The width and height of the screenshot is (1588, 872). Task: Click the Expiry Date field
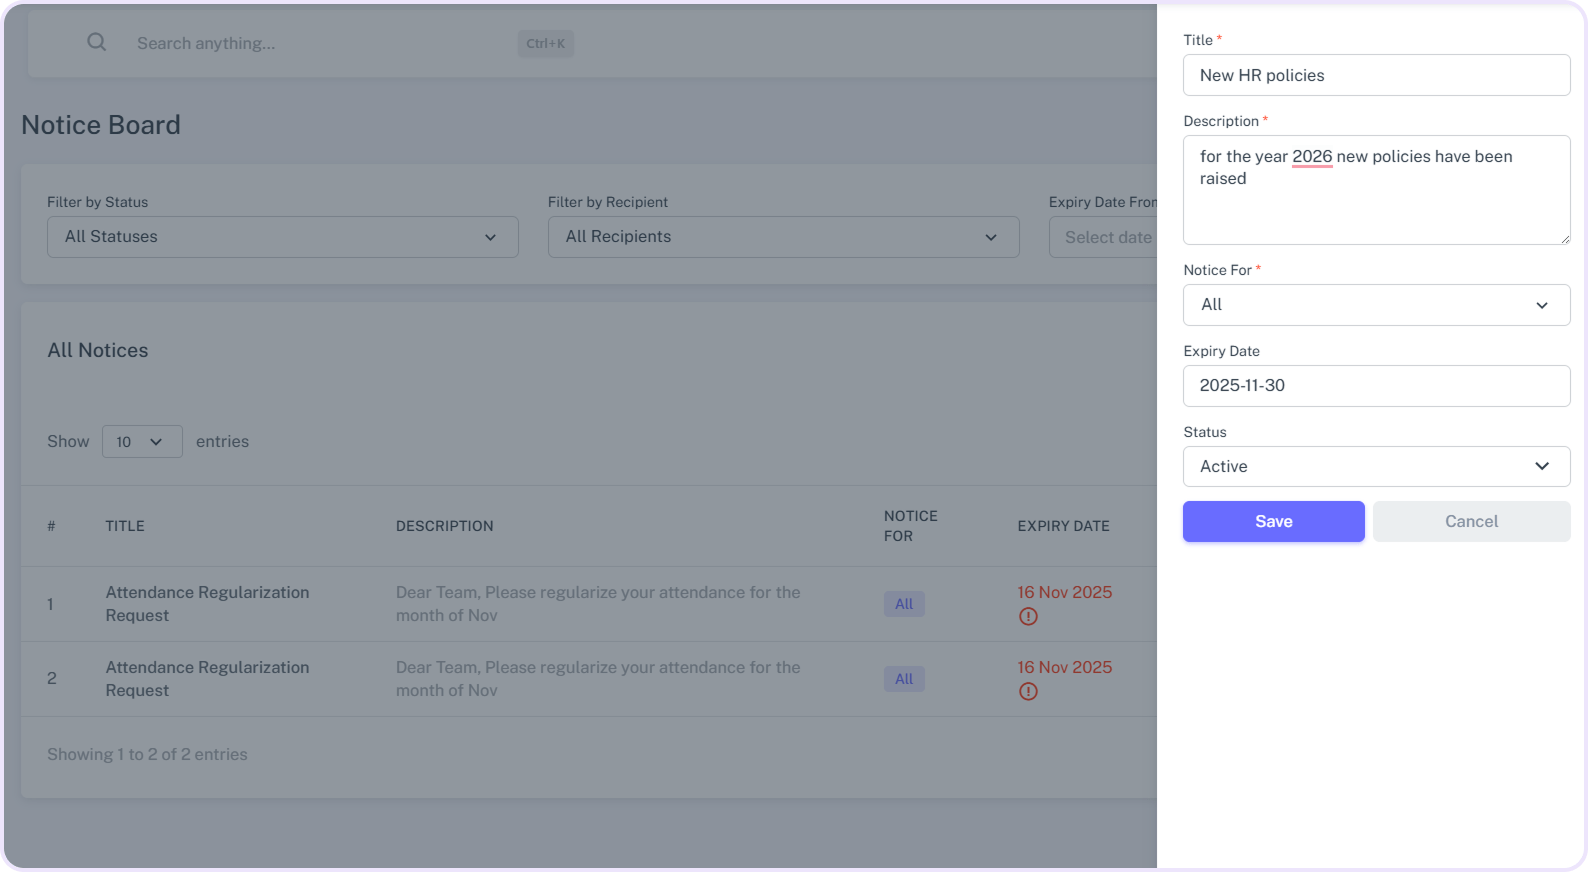1376,386
